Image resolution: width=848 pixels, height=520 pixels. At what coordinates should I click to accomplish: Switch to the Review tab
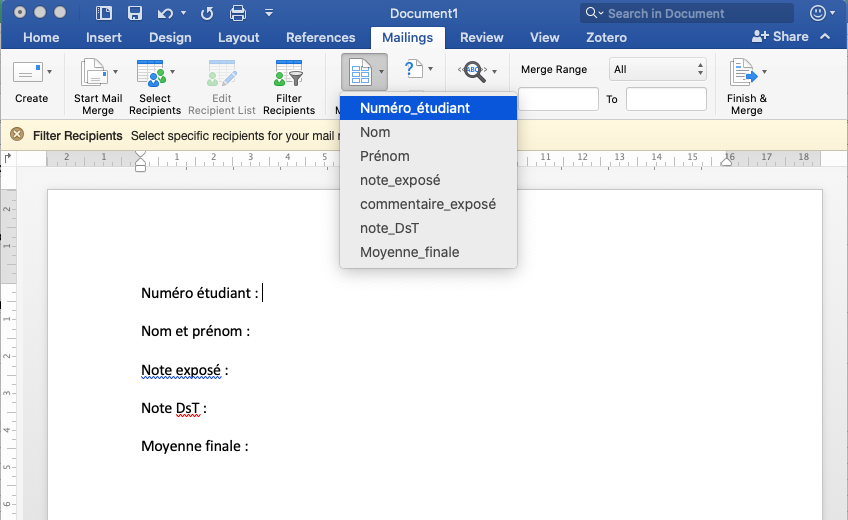coord(481,37)
